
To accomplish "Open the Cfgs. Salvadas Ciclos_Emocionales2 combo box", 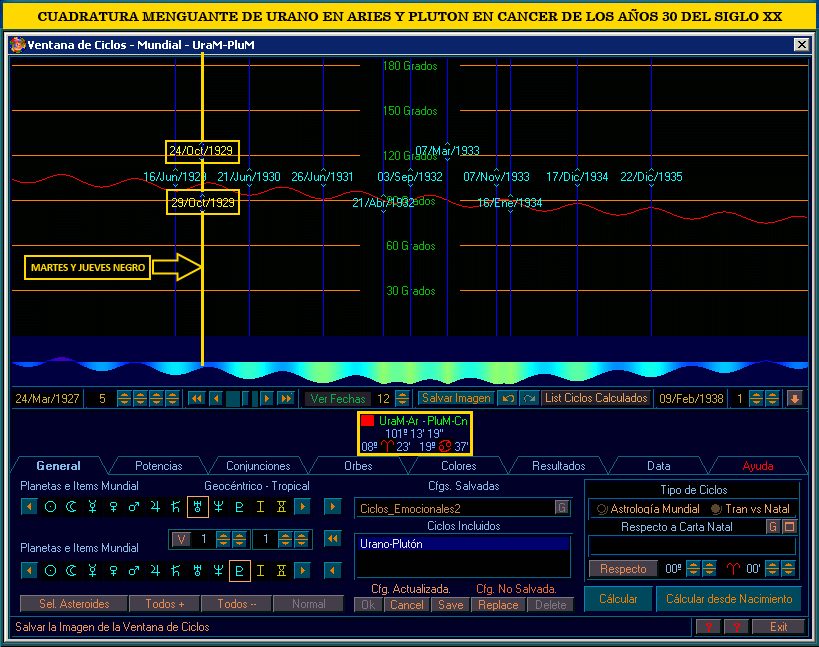I will pos(462,508).
